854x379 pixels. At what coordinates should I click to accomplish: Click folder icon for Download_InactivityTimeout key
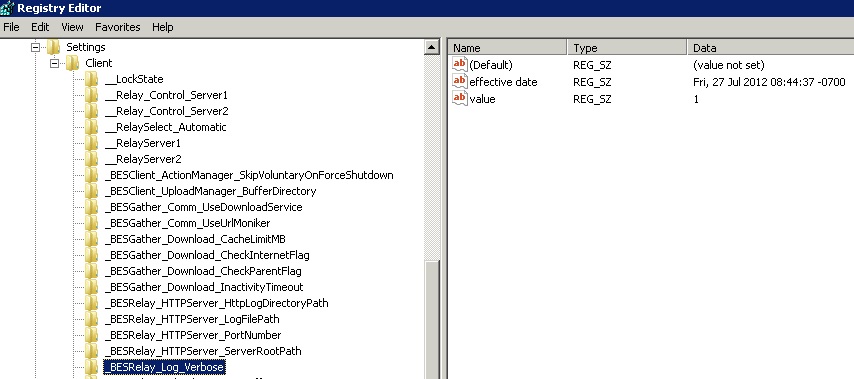(92, 287)
